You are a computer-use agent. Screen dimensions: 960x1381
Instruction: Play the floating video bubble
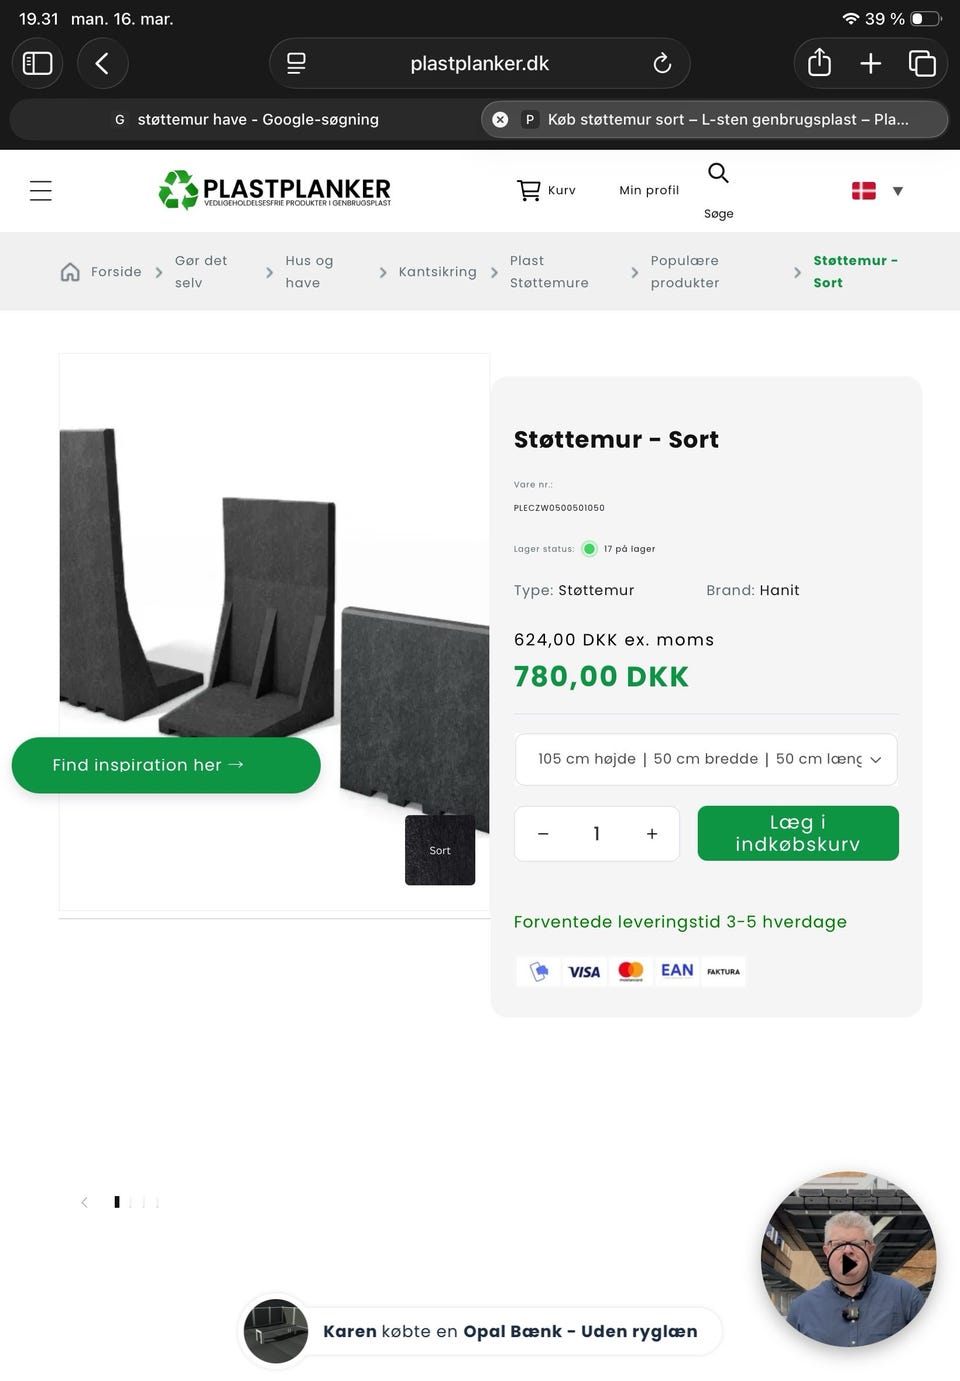[x=848, y=1263]
